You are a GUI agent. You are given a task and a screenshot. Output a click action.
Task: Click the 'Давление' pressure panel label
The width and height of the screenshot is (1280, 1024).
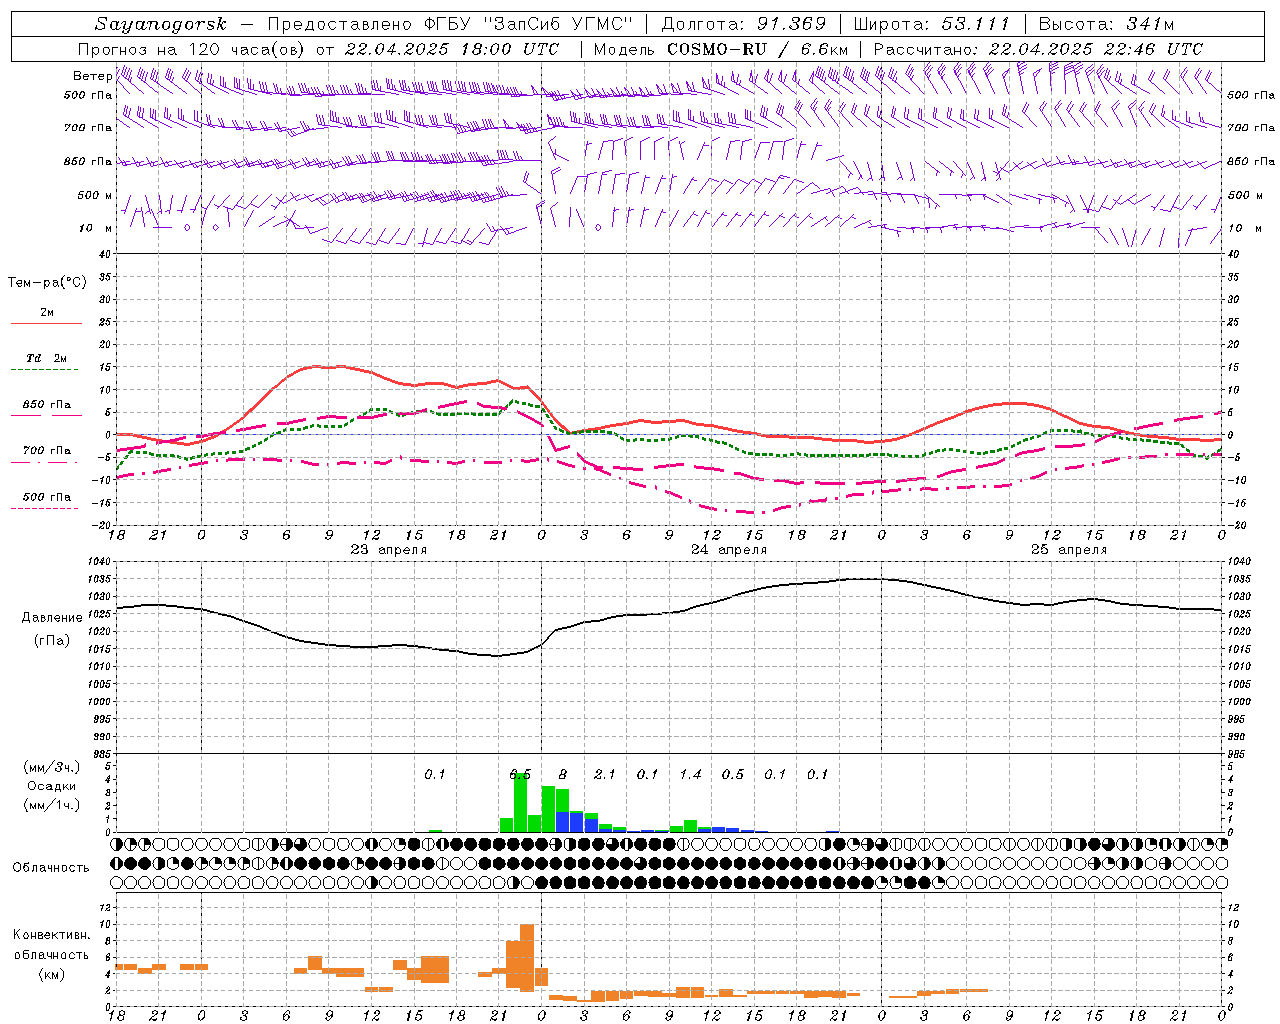coord(52,618)
